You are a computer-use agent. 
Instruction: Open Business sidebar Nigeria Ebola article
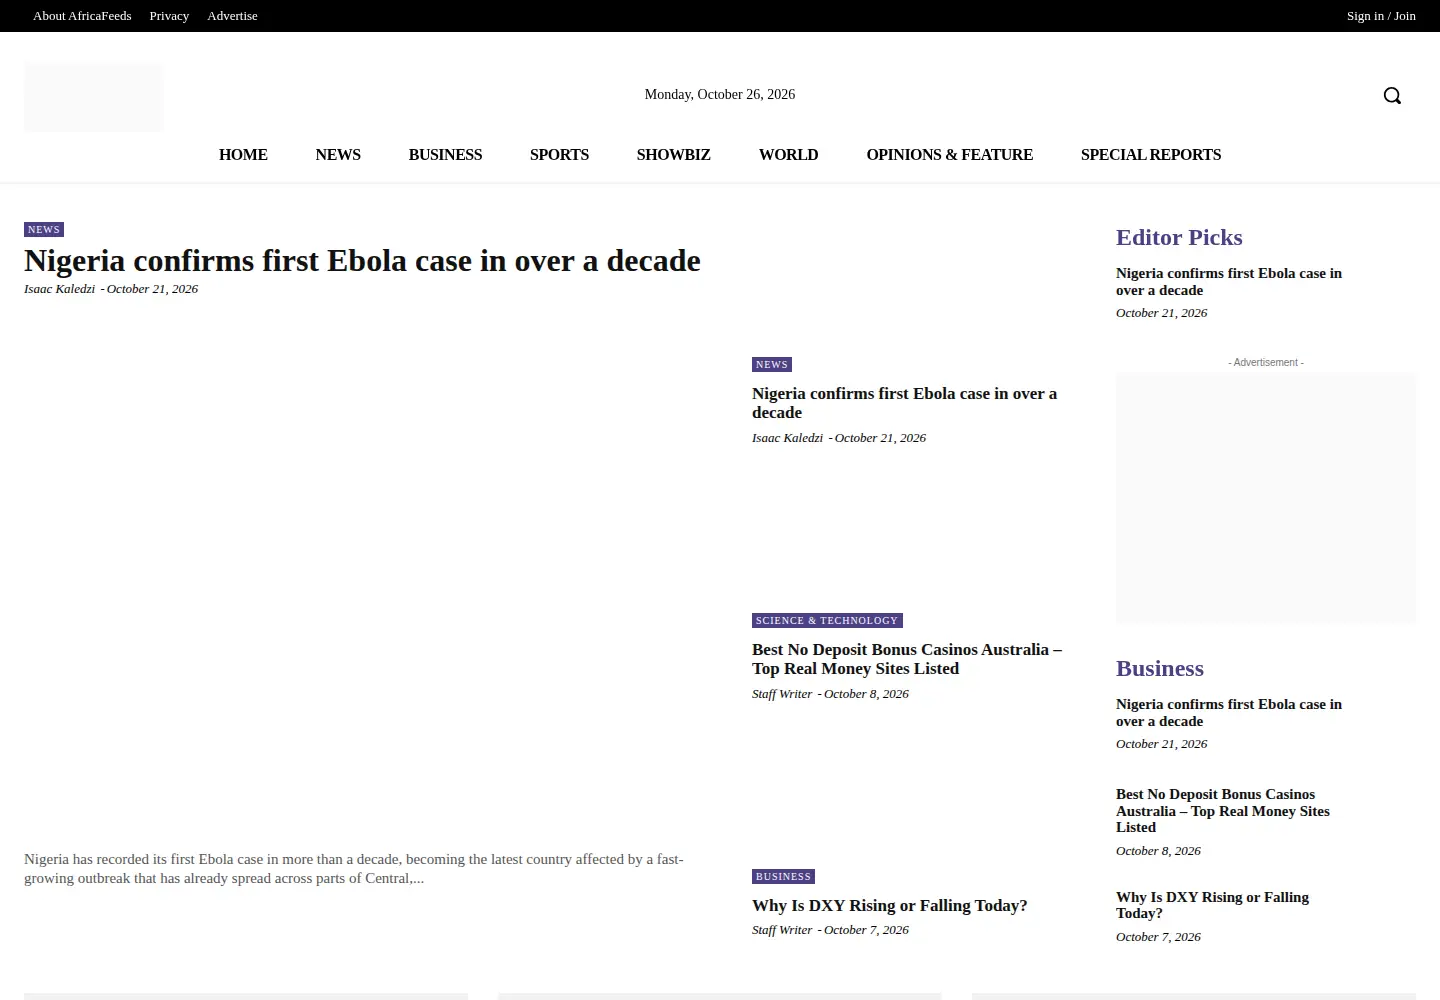(1229, 713)
